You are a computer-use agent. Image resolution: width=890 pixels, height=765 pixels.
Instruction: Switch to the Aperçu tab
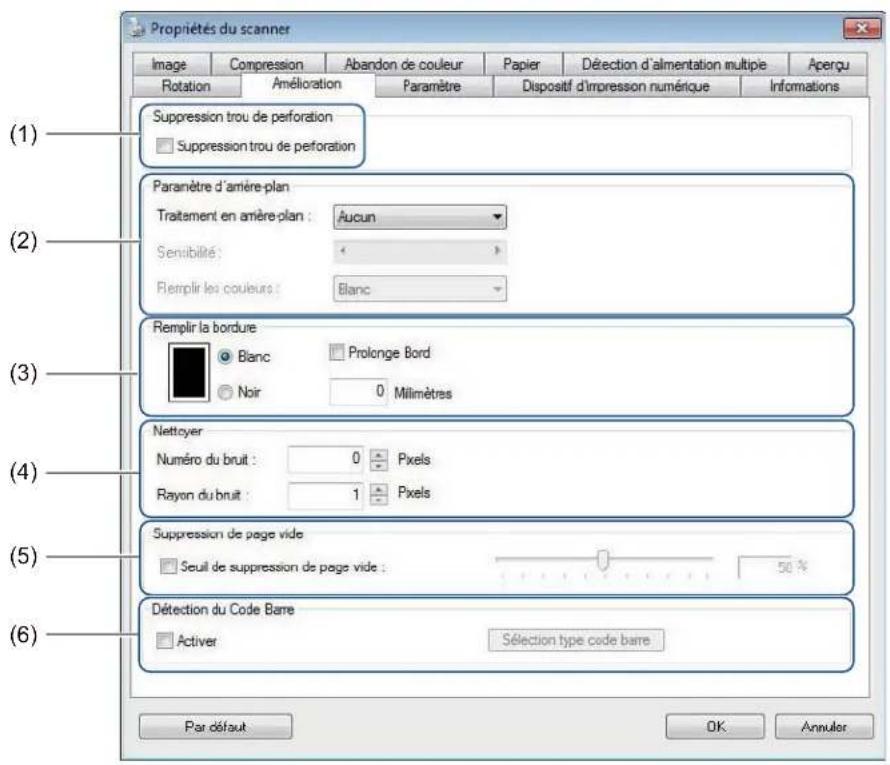[x=828, y=64]
